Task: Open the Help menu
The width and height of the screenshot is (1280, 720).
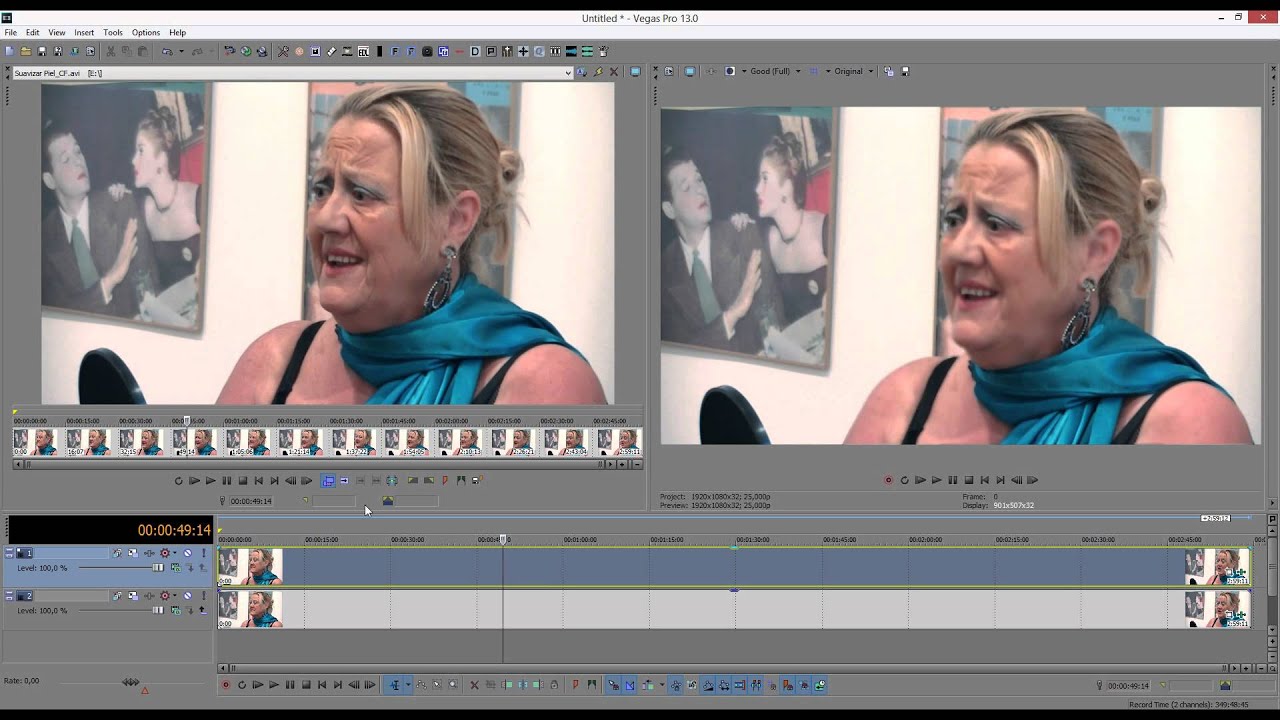Action: pyautogui.click(x=178, y=33)
